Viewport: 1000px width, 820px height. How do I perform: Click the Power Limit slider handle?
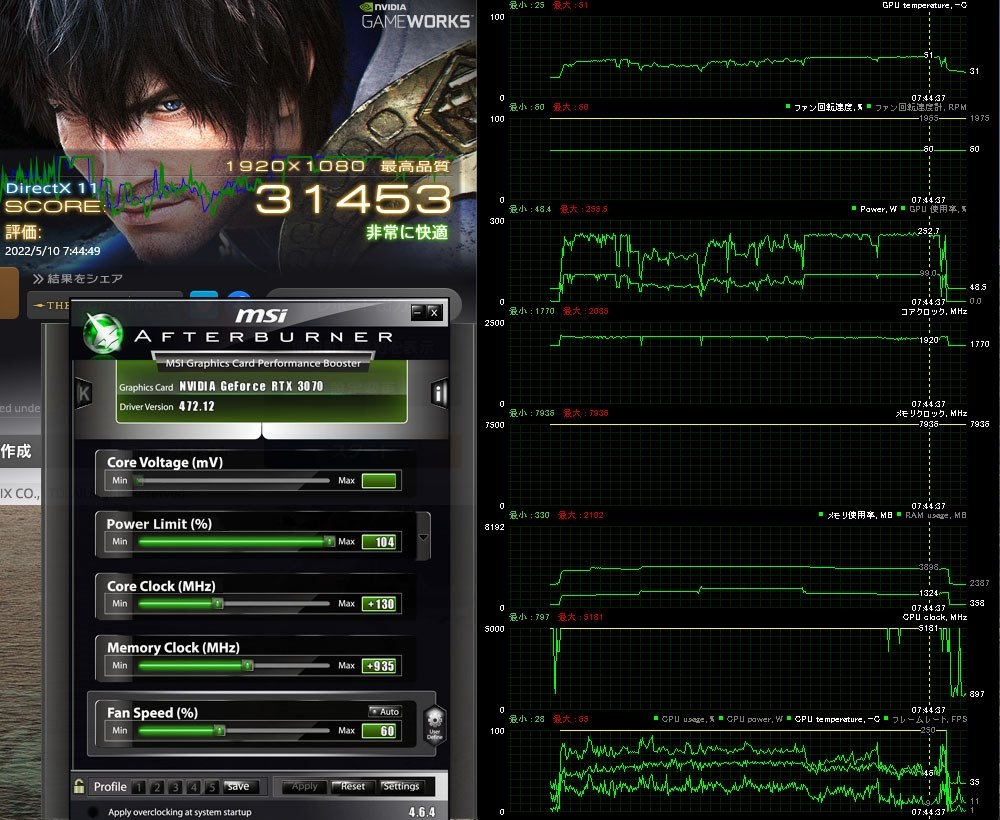tap(329, 541)
